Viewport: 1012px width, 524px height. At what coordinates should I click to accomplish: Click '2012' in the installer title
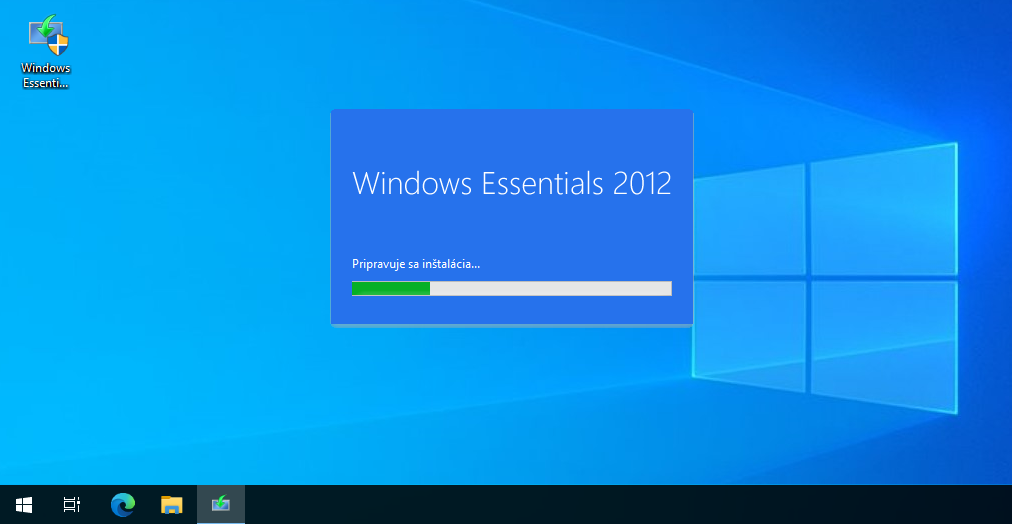pyautogui.click(x=641, y=184)
